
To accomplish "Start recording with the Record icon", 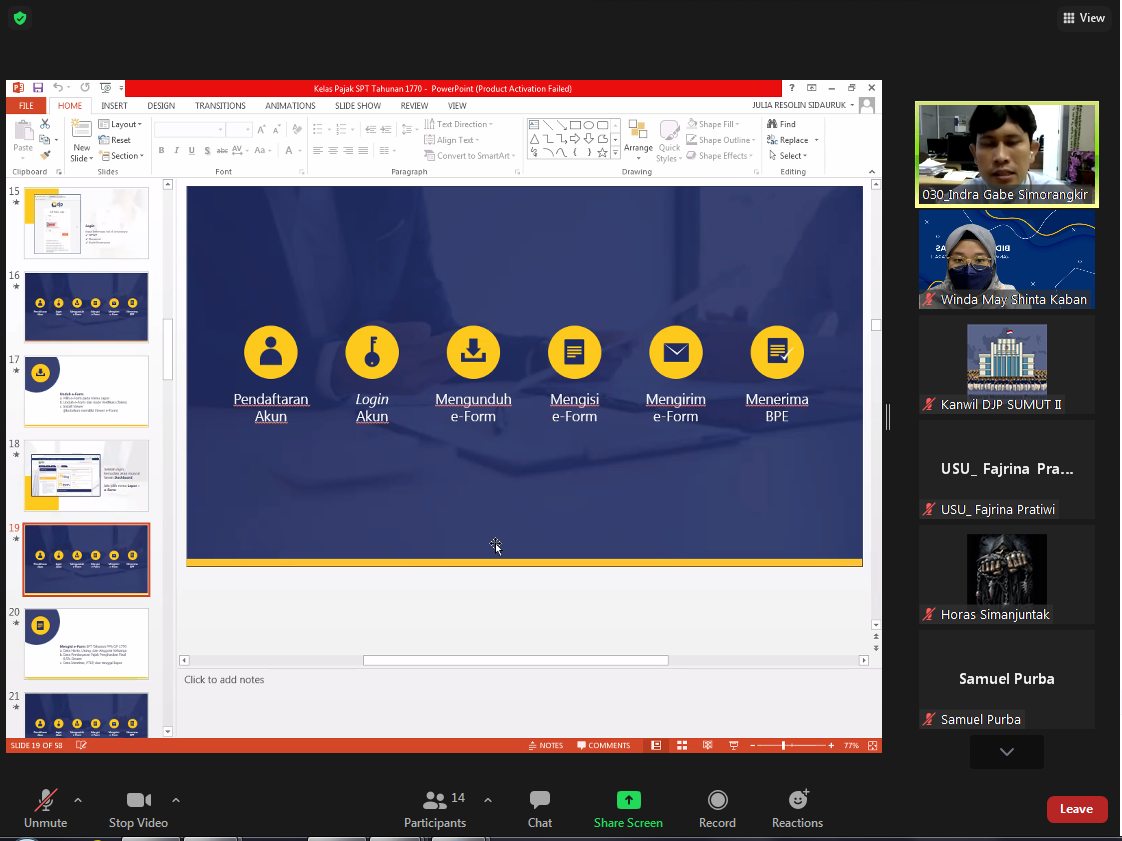I will 717,800.
